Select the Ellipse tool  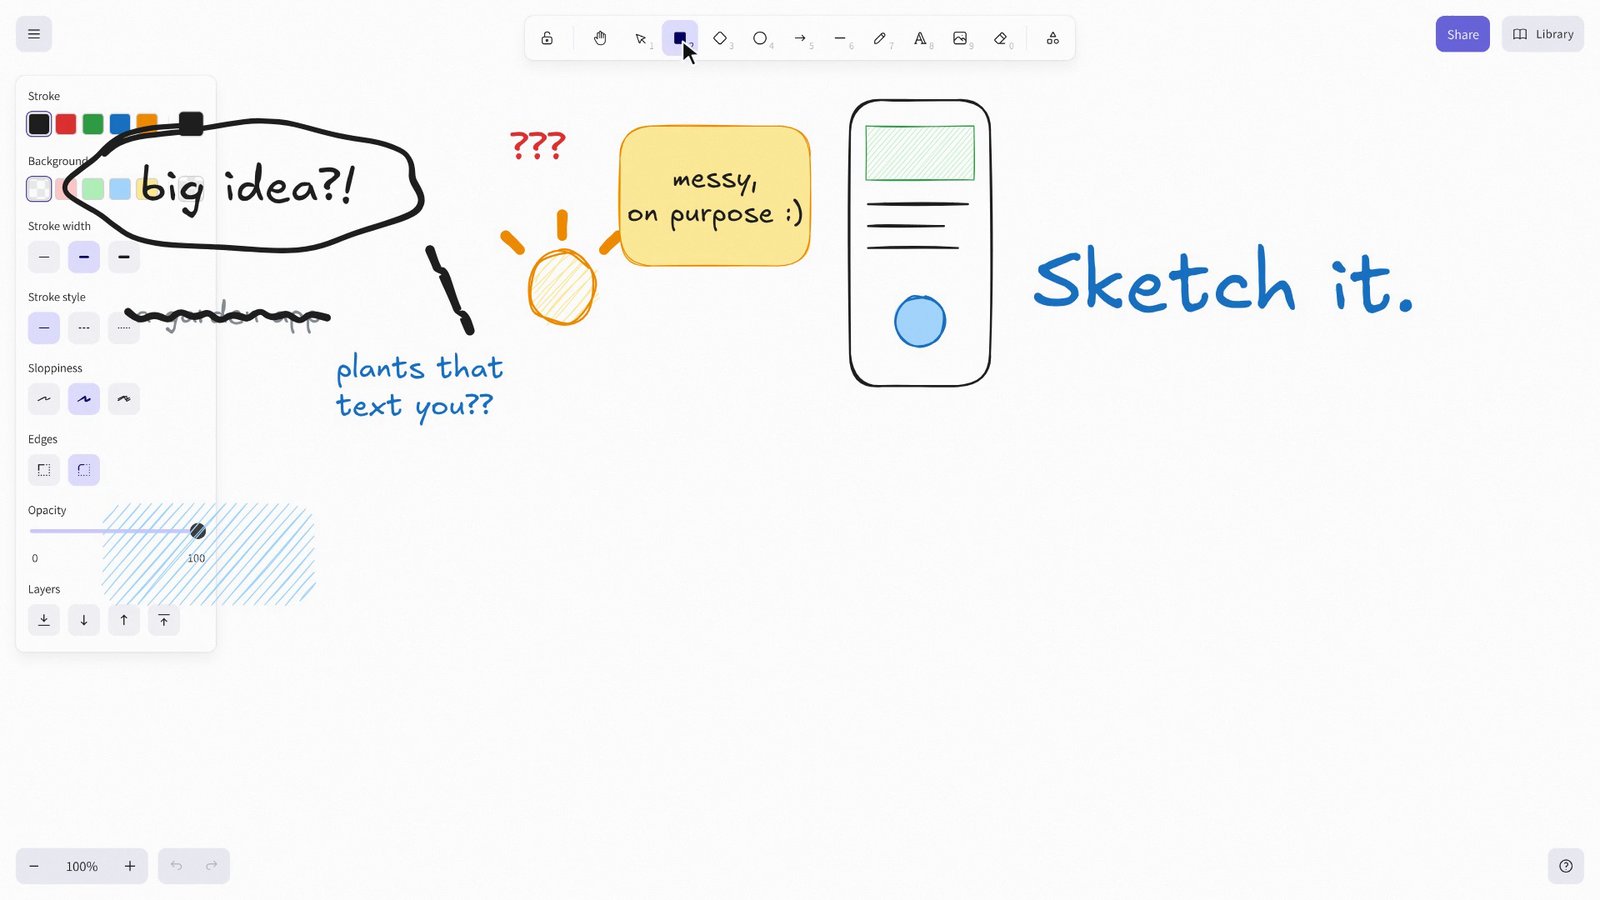pos(760,38)
